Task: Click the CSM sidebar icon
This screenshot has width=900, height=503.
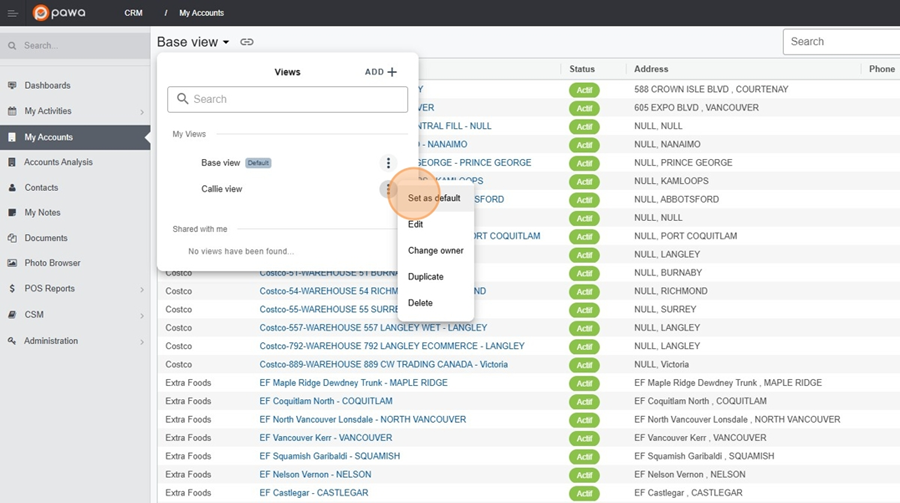Action: (x=12, y=315)
